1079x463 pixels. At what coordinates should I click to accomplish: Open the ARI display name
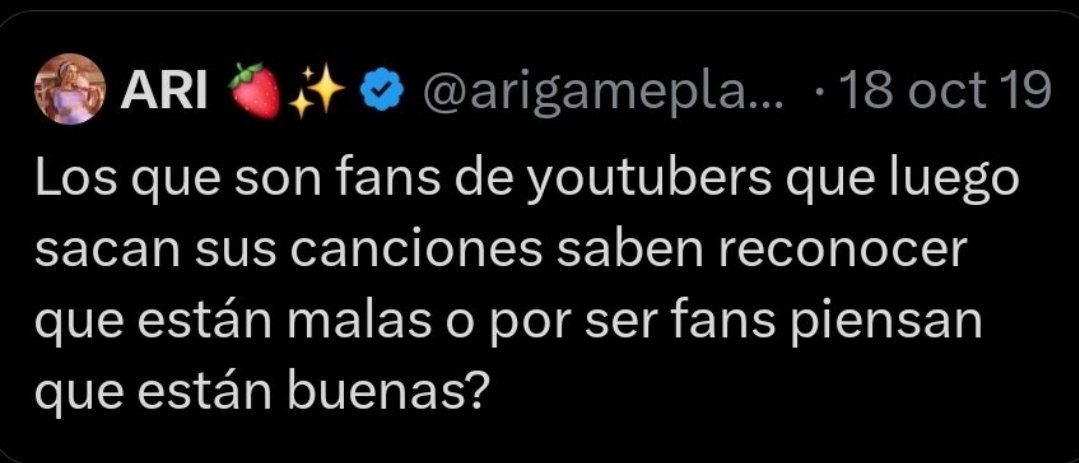click(165, 91)
